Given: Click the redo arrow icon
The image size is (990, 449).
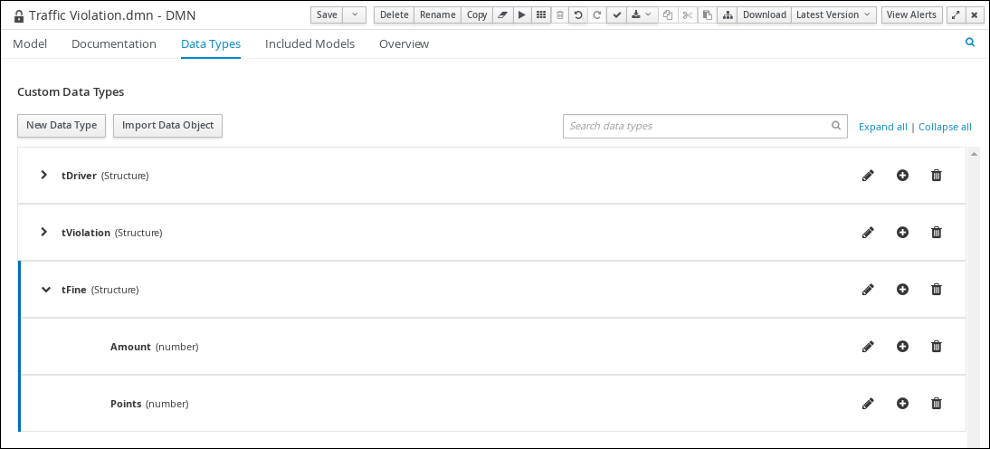Looking at the screenshot, I should tap(597, 15).
